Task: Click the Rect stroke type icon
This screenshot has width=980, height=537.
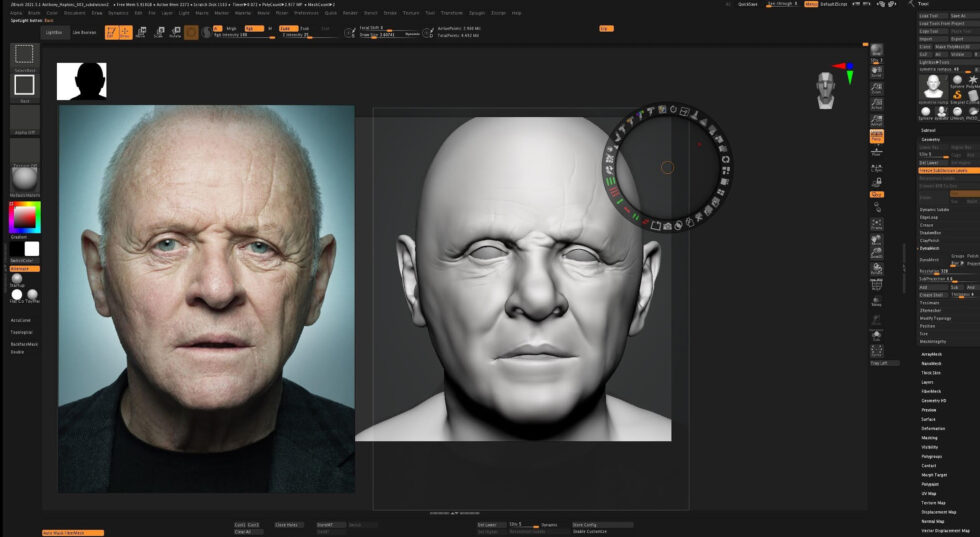Action: click(x=24, y=85)
